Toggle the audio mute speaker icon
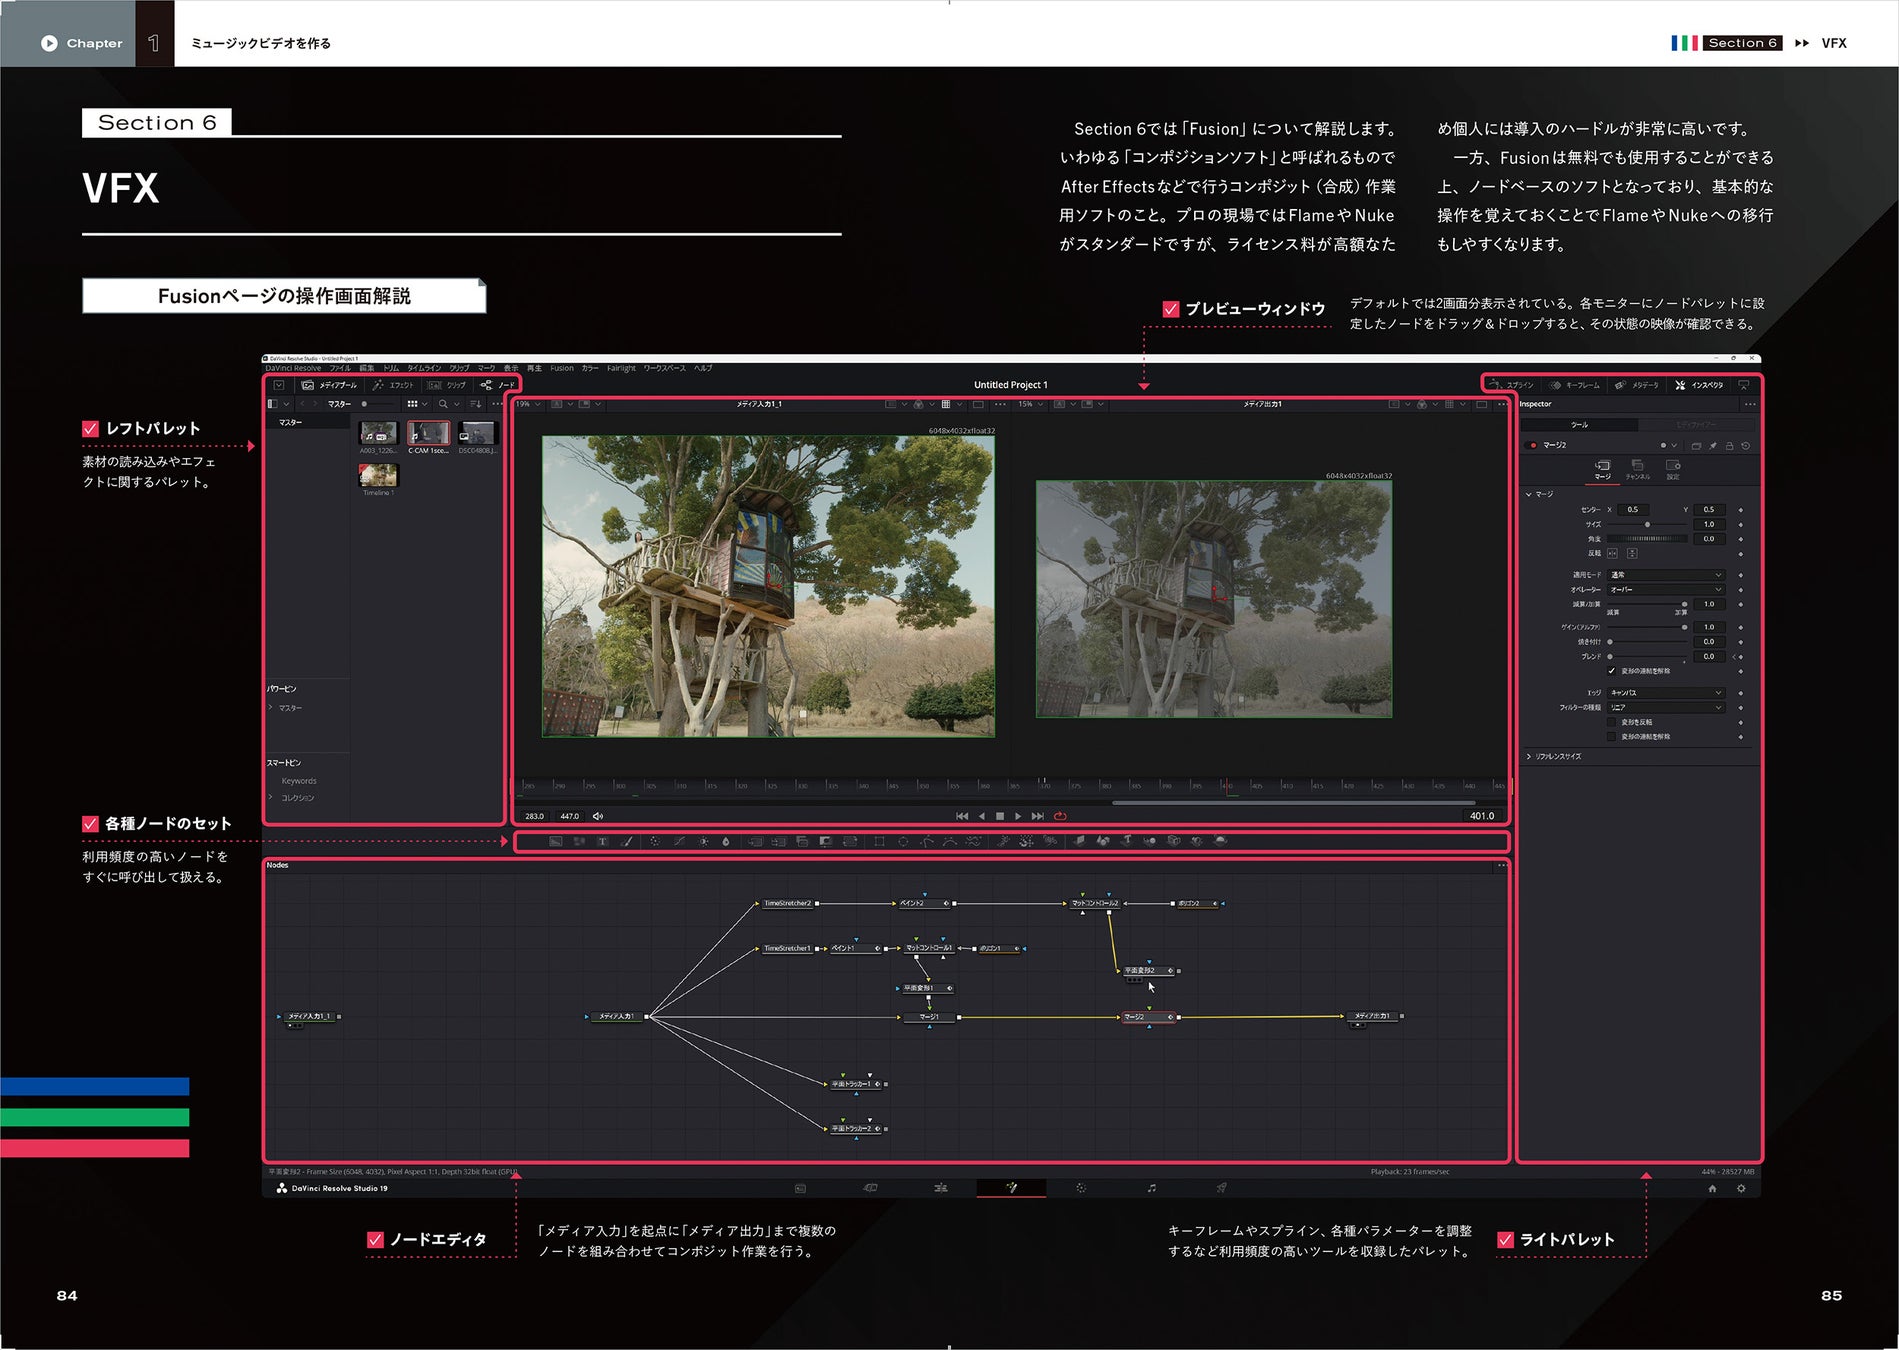This screenshot has width=1899, height=1350. coord(598,816)
